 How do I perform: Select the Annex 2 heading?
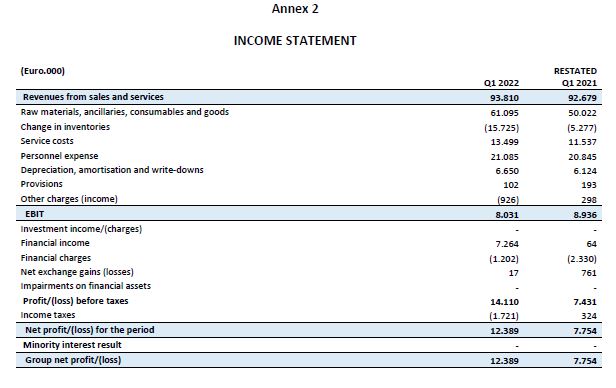coord(295,9)
